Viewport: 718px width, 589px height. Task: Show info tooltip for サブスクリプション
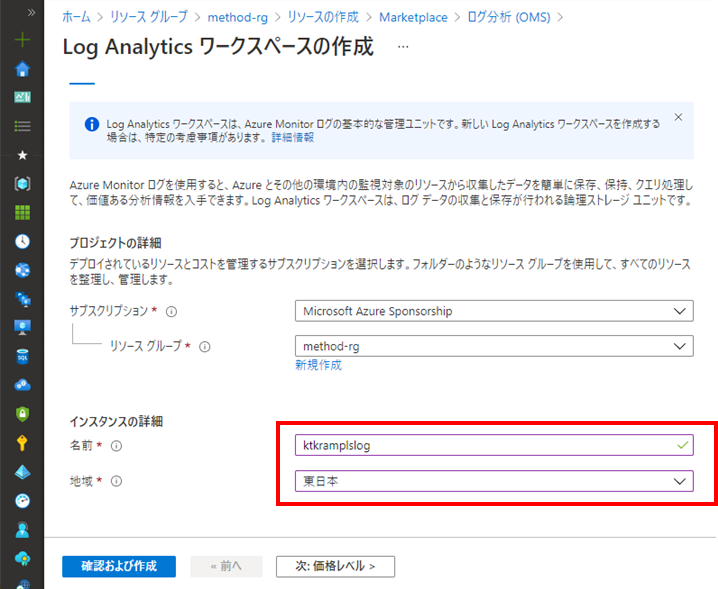(171, 312)
